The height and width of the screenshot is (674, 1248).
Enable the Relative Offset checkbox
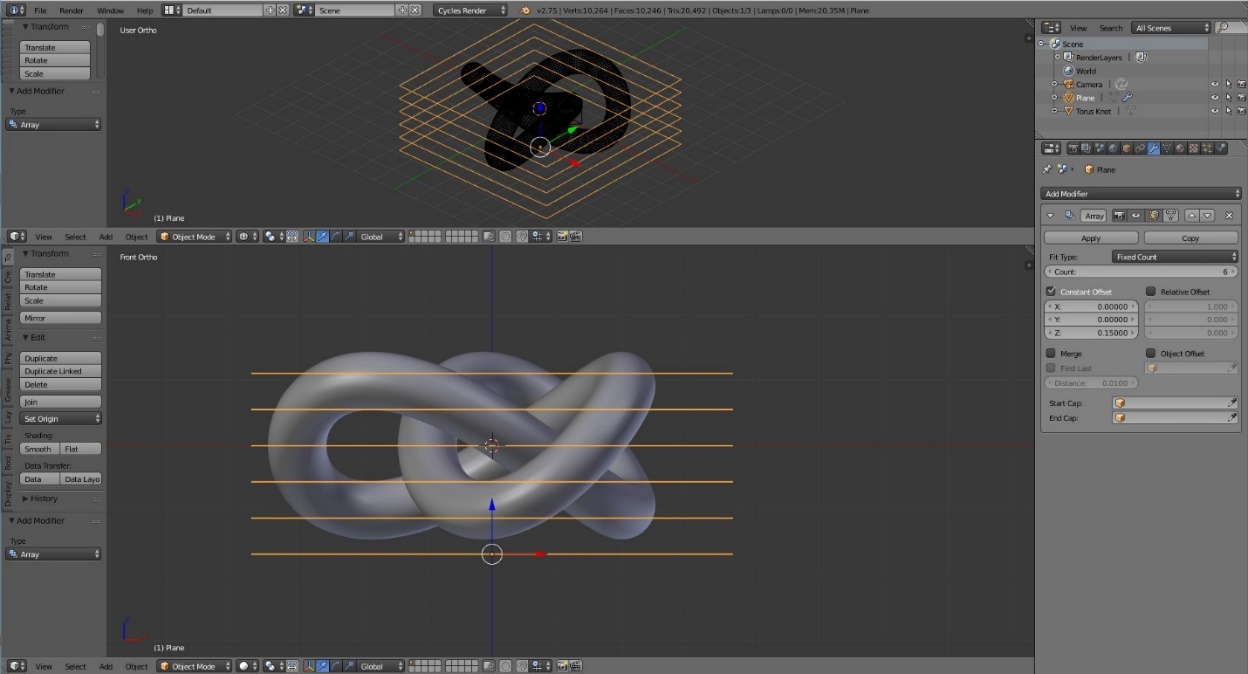point(1151,292)
